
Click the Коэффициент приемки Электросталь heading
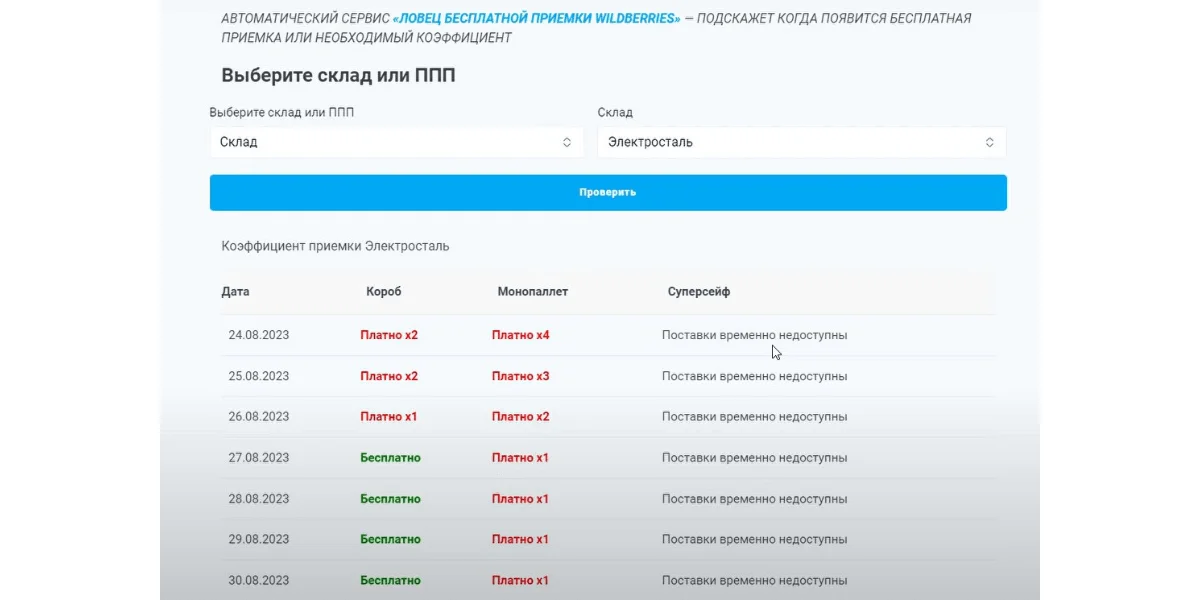pyautogui.click(x=335, y=246)
